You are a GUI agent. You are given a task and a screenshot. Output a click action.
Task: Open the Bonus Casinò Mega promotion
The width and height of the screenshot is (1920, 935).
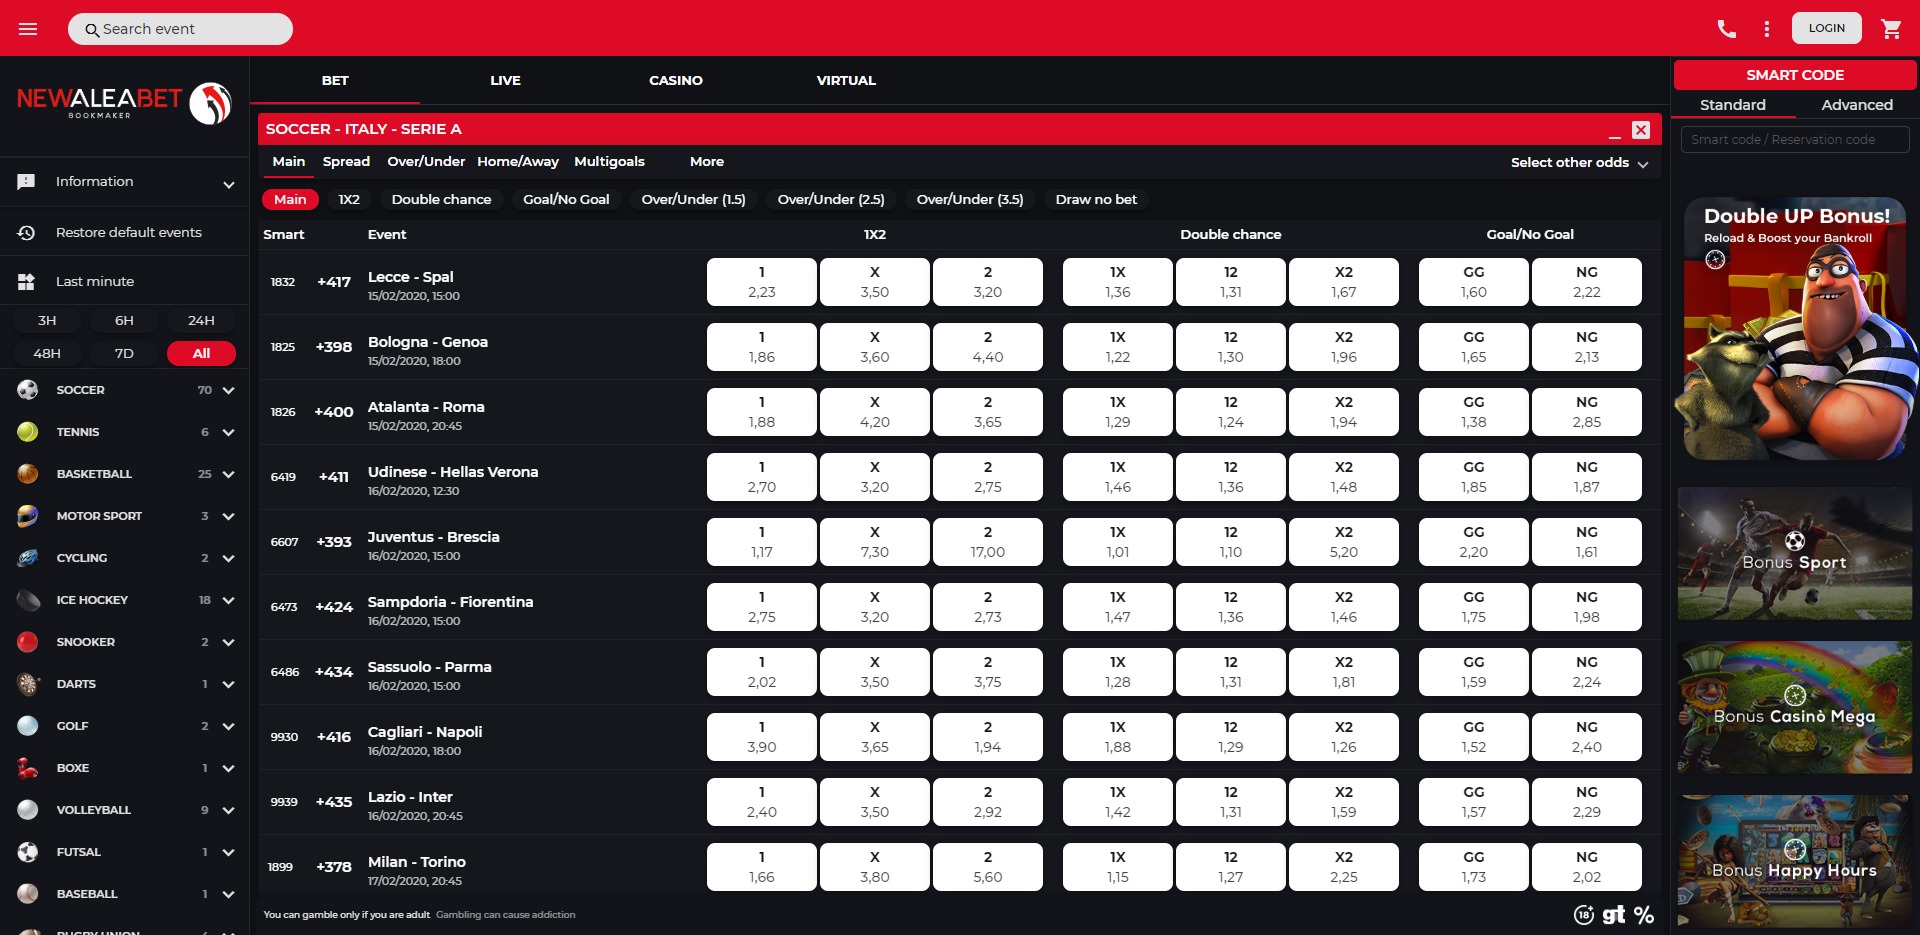coord(1795,708)
